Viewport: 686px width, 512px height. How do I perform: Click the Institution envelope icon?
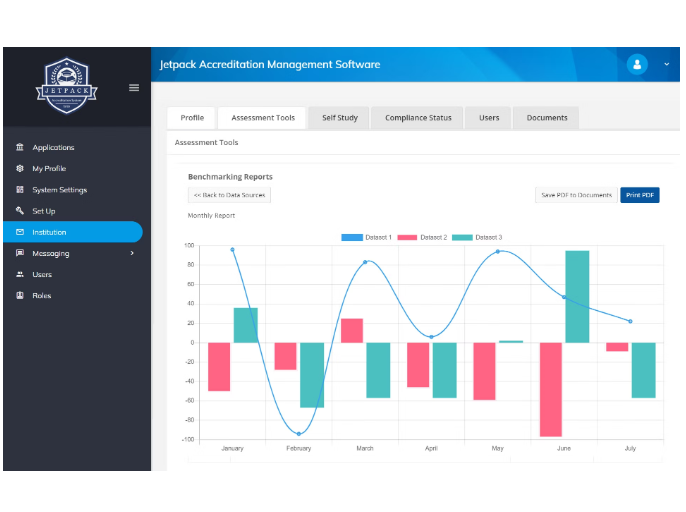tap(20, 232)
